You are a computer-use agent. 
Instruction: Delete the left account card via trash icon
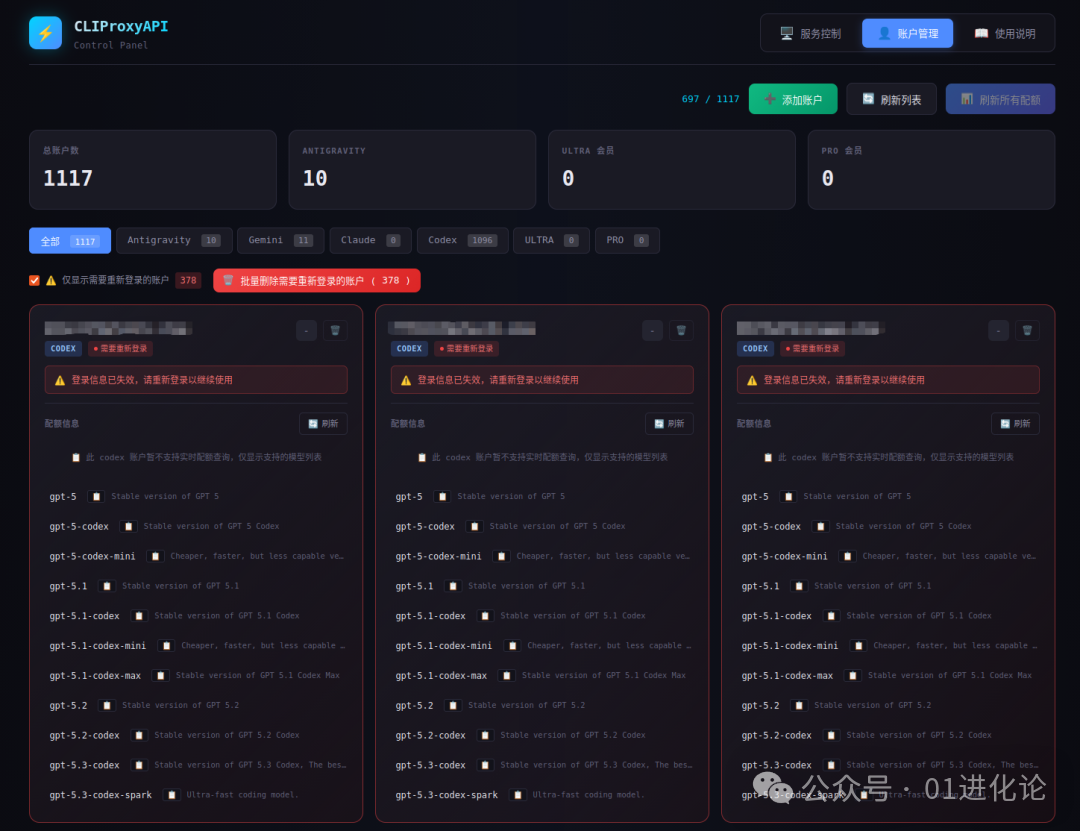coord(335,331)
